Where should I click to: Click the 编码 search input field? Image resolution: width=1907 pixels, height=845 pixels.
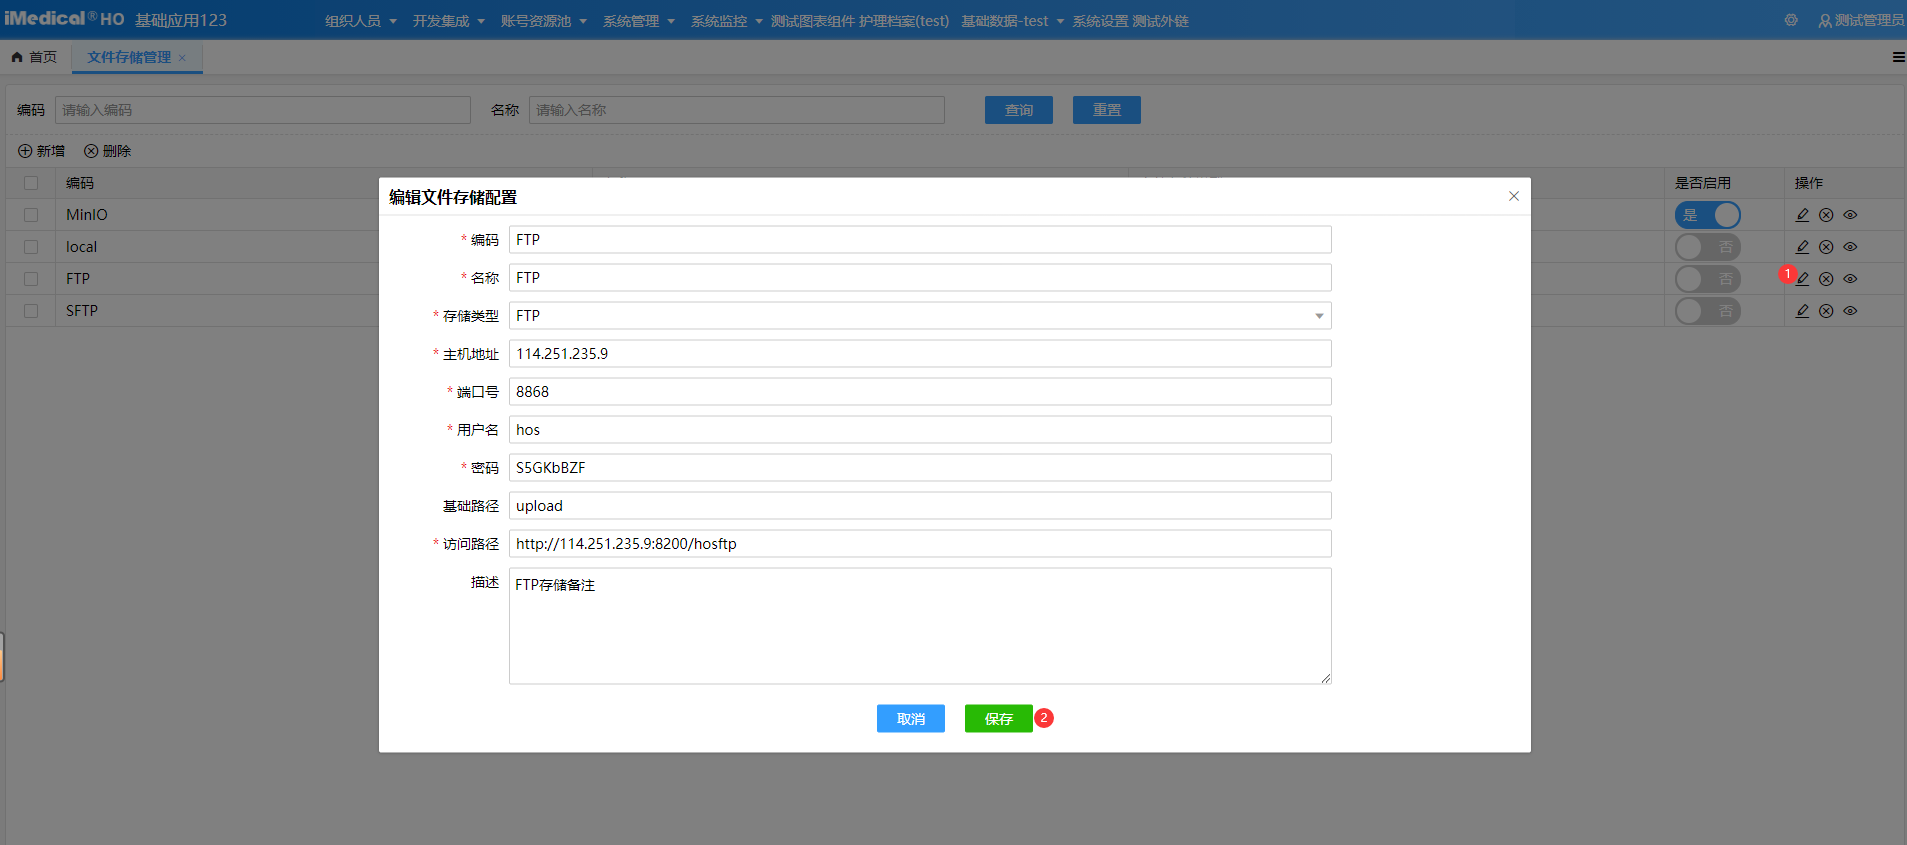click(263, 110)
